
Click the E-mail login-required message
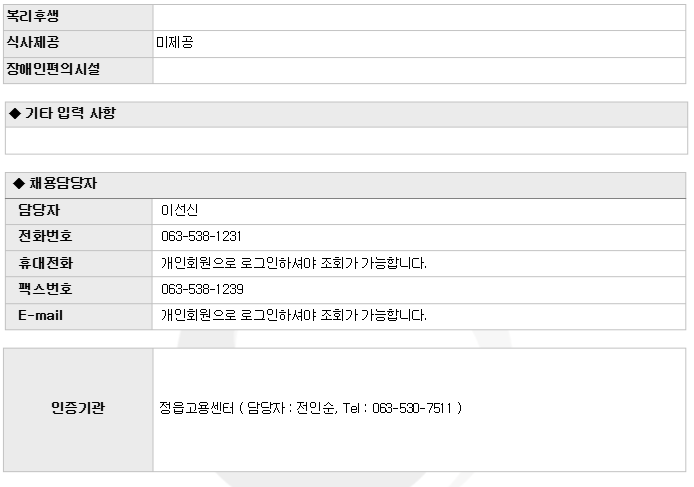pyautogui.click(x=294, y=315)
